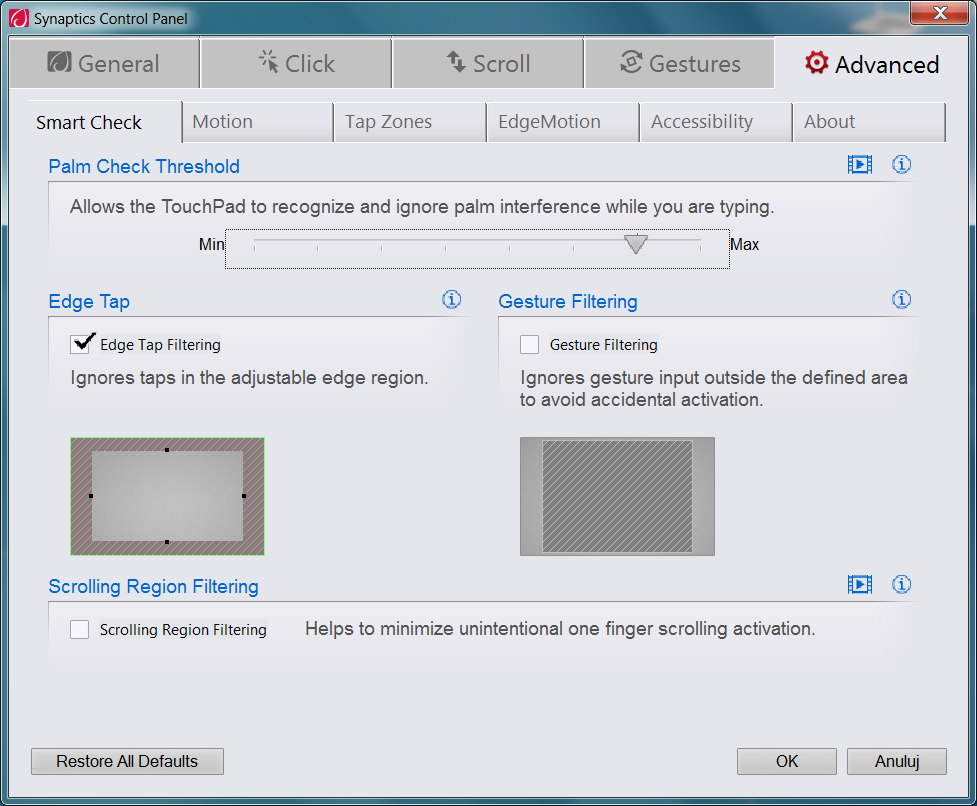
Task: Click the Gesture Filtering area preview image
Action: [x=617, y=496]
